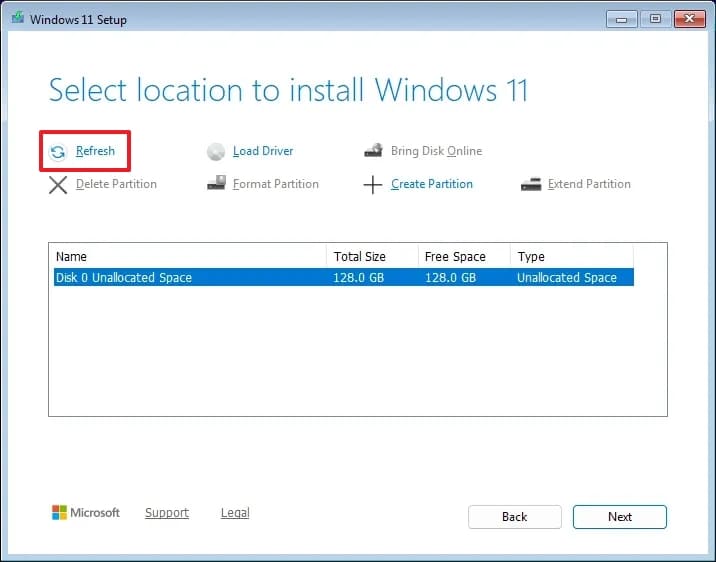Open the Load Driver link
The image size is (716, 562).
(263, 151)
